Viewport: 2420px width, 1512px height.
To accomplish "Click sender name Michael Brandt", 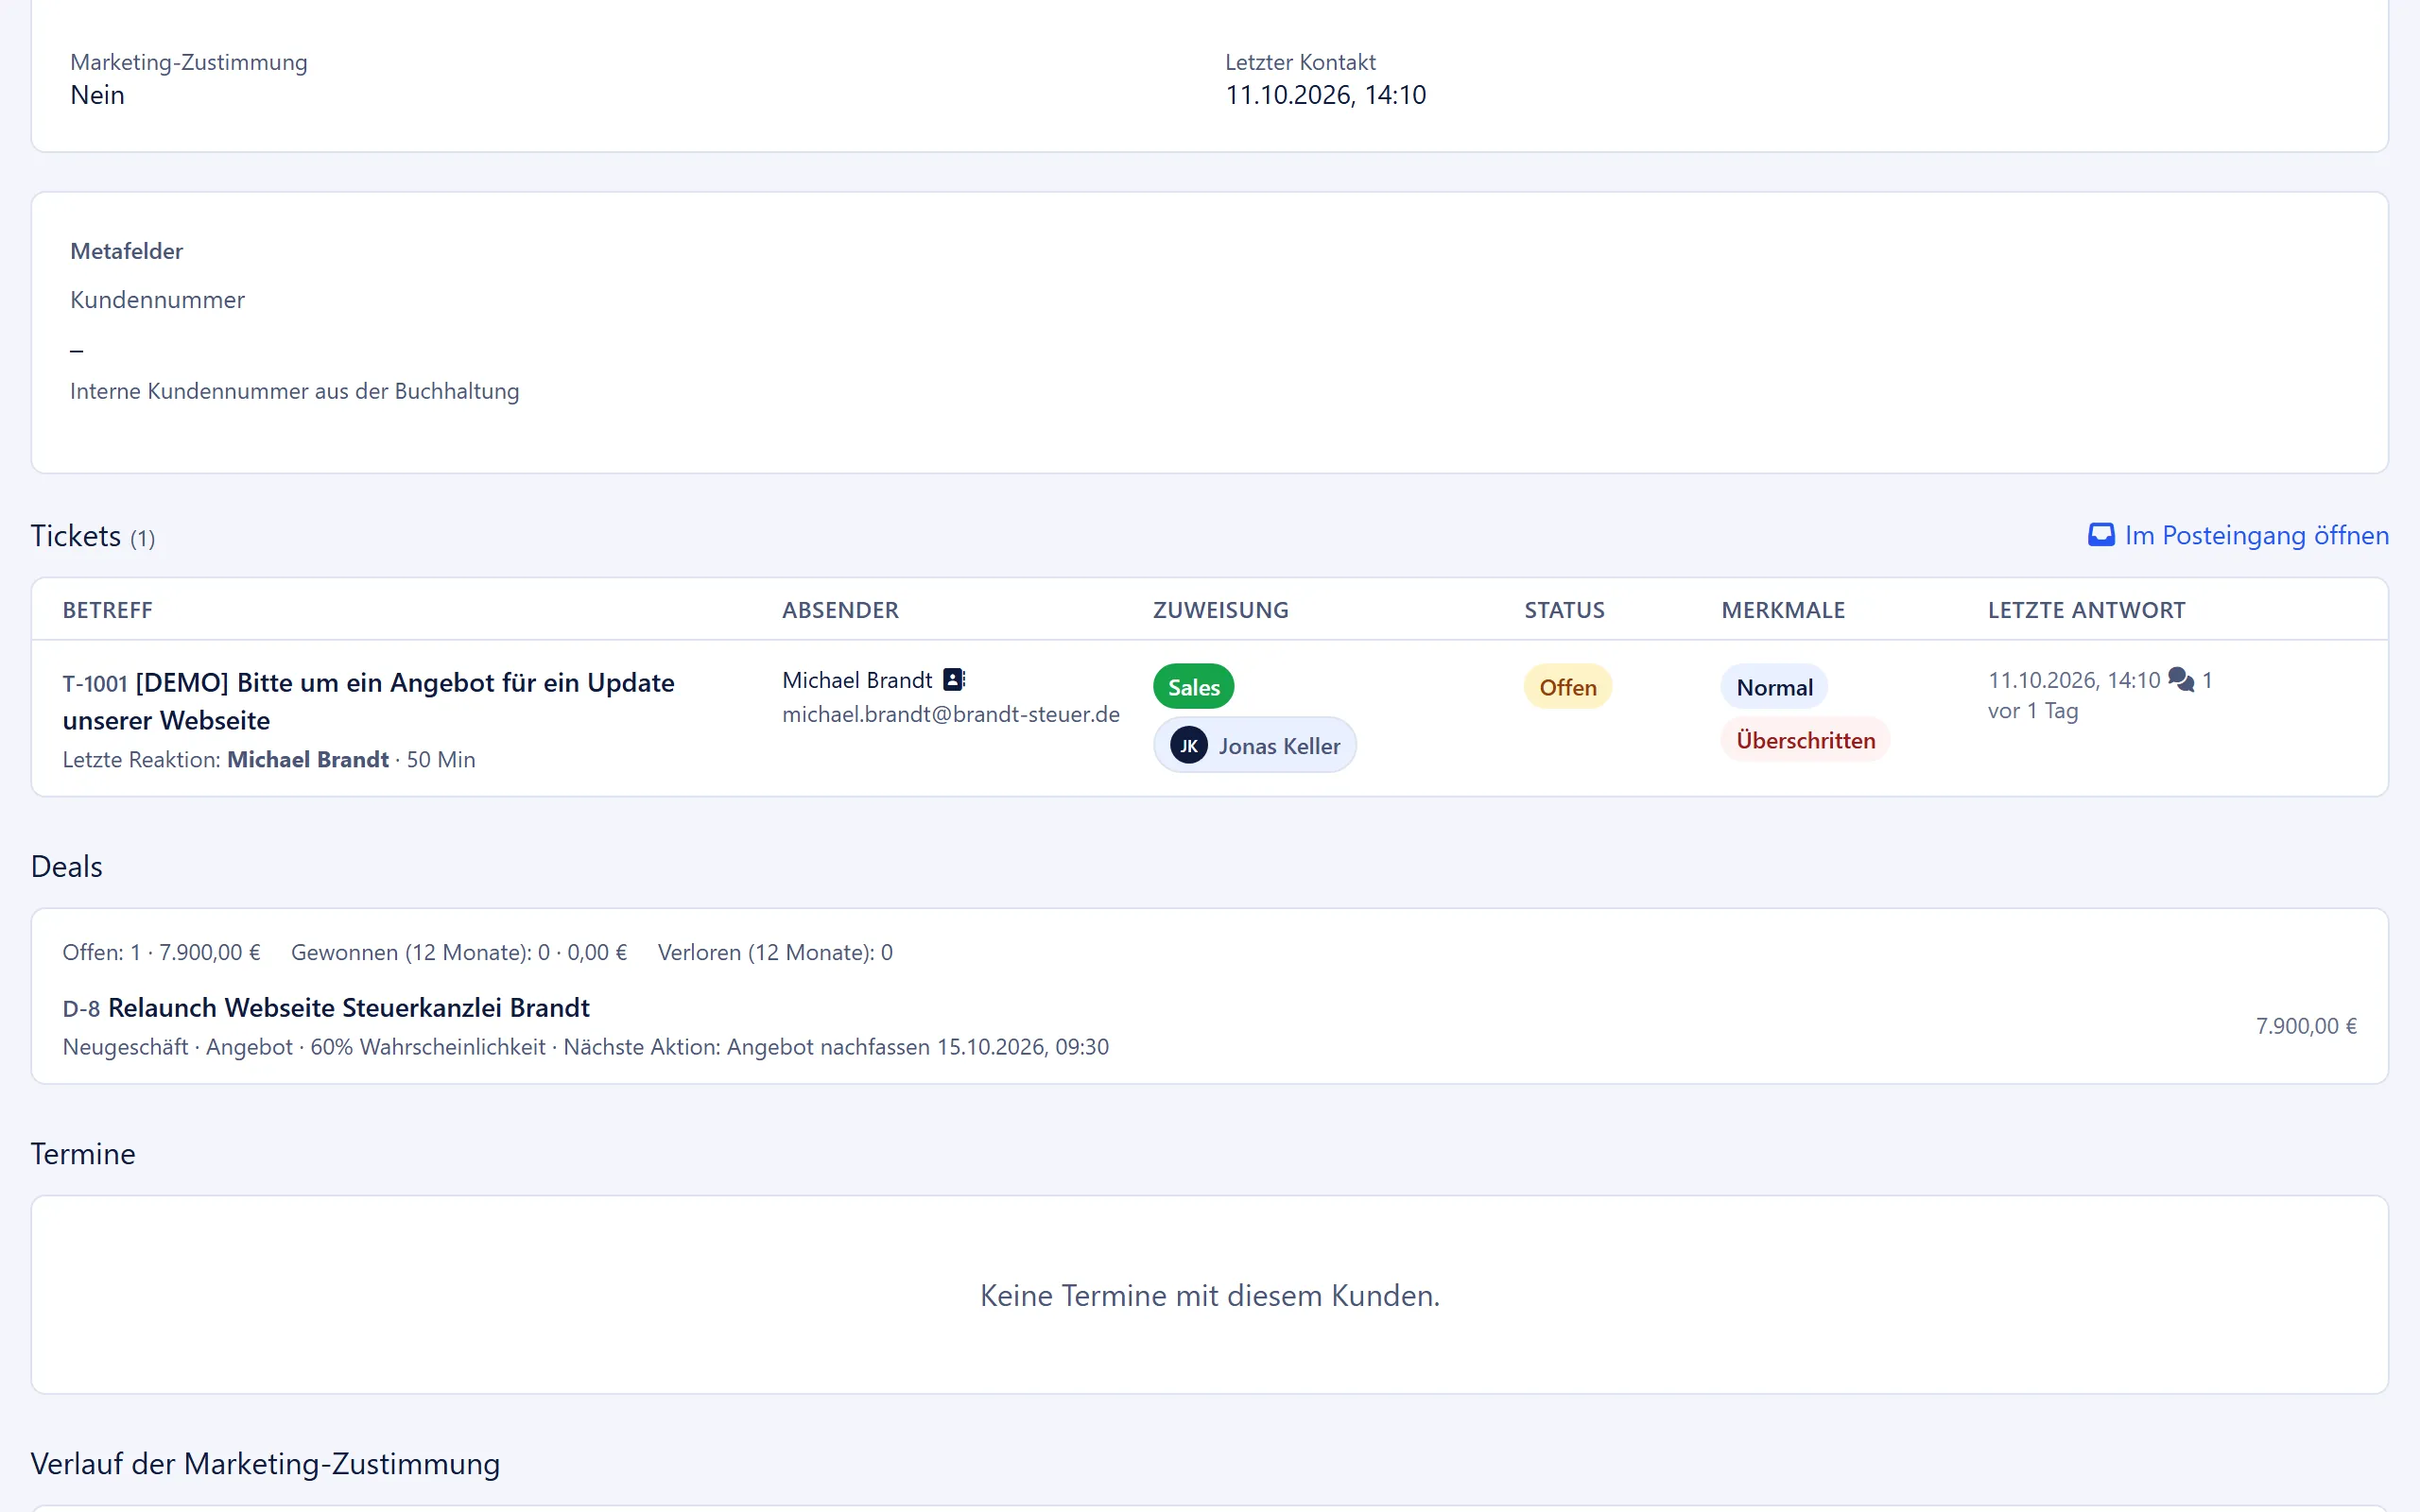I will [x=857, y=680].
